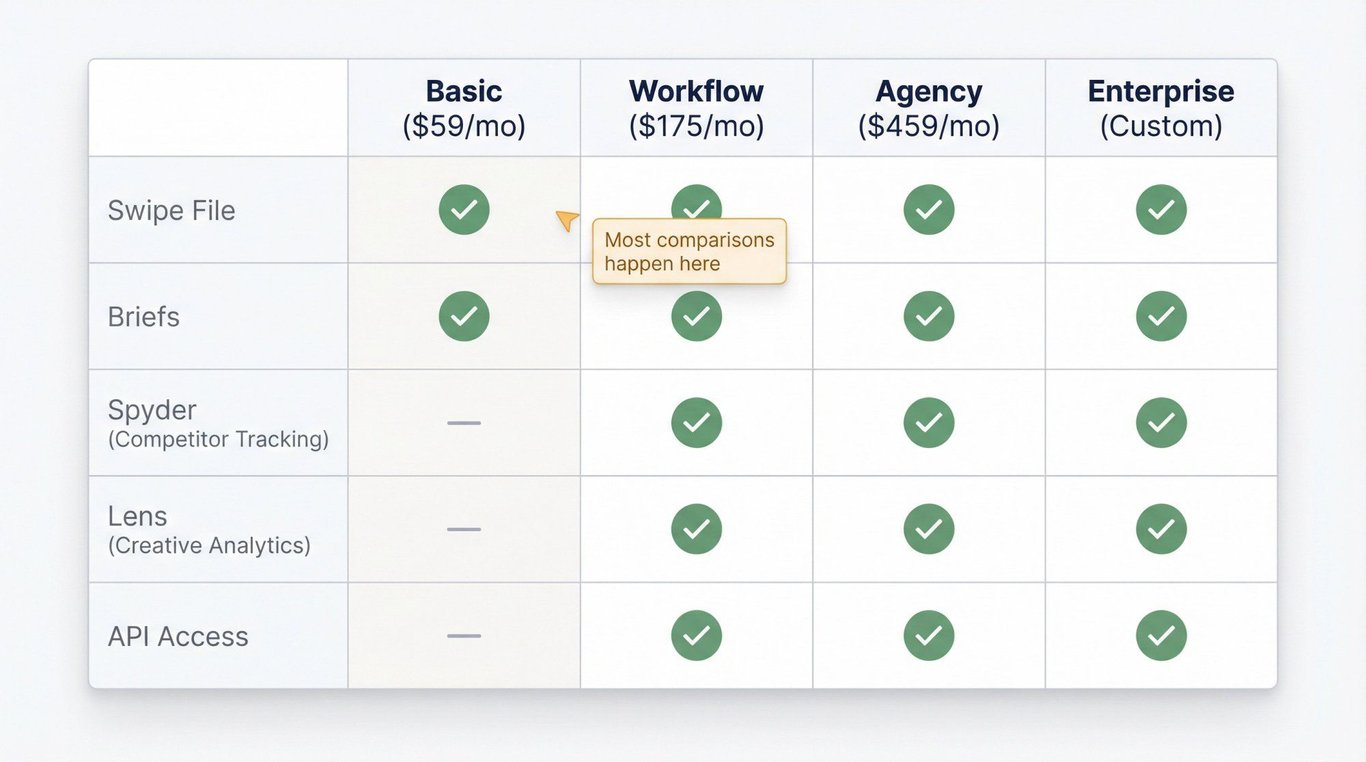Click the Basic plan Briefs checkmark
Screen dimensions: 1366x762
click(x=464, y=316)
